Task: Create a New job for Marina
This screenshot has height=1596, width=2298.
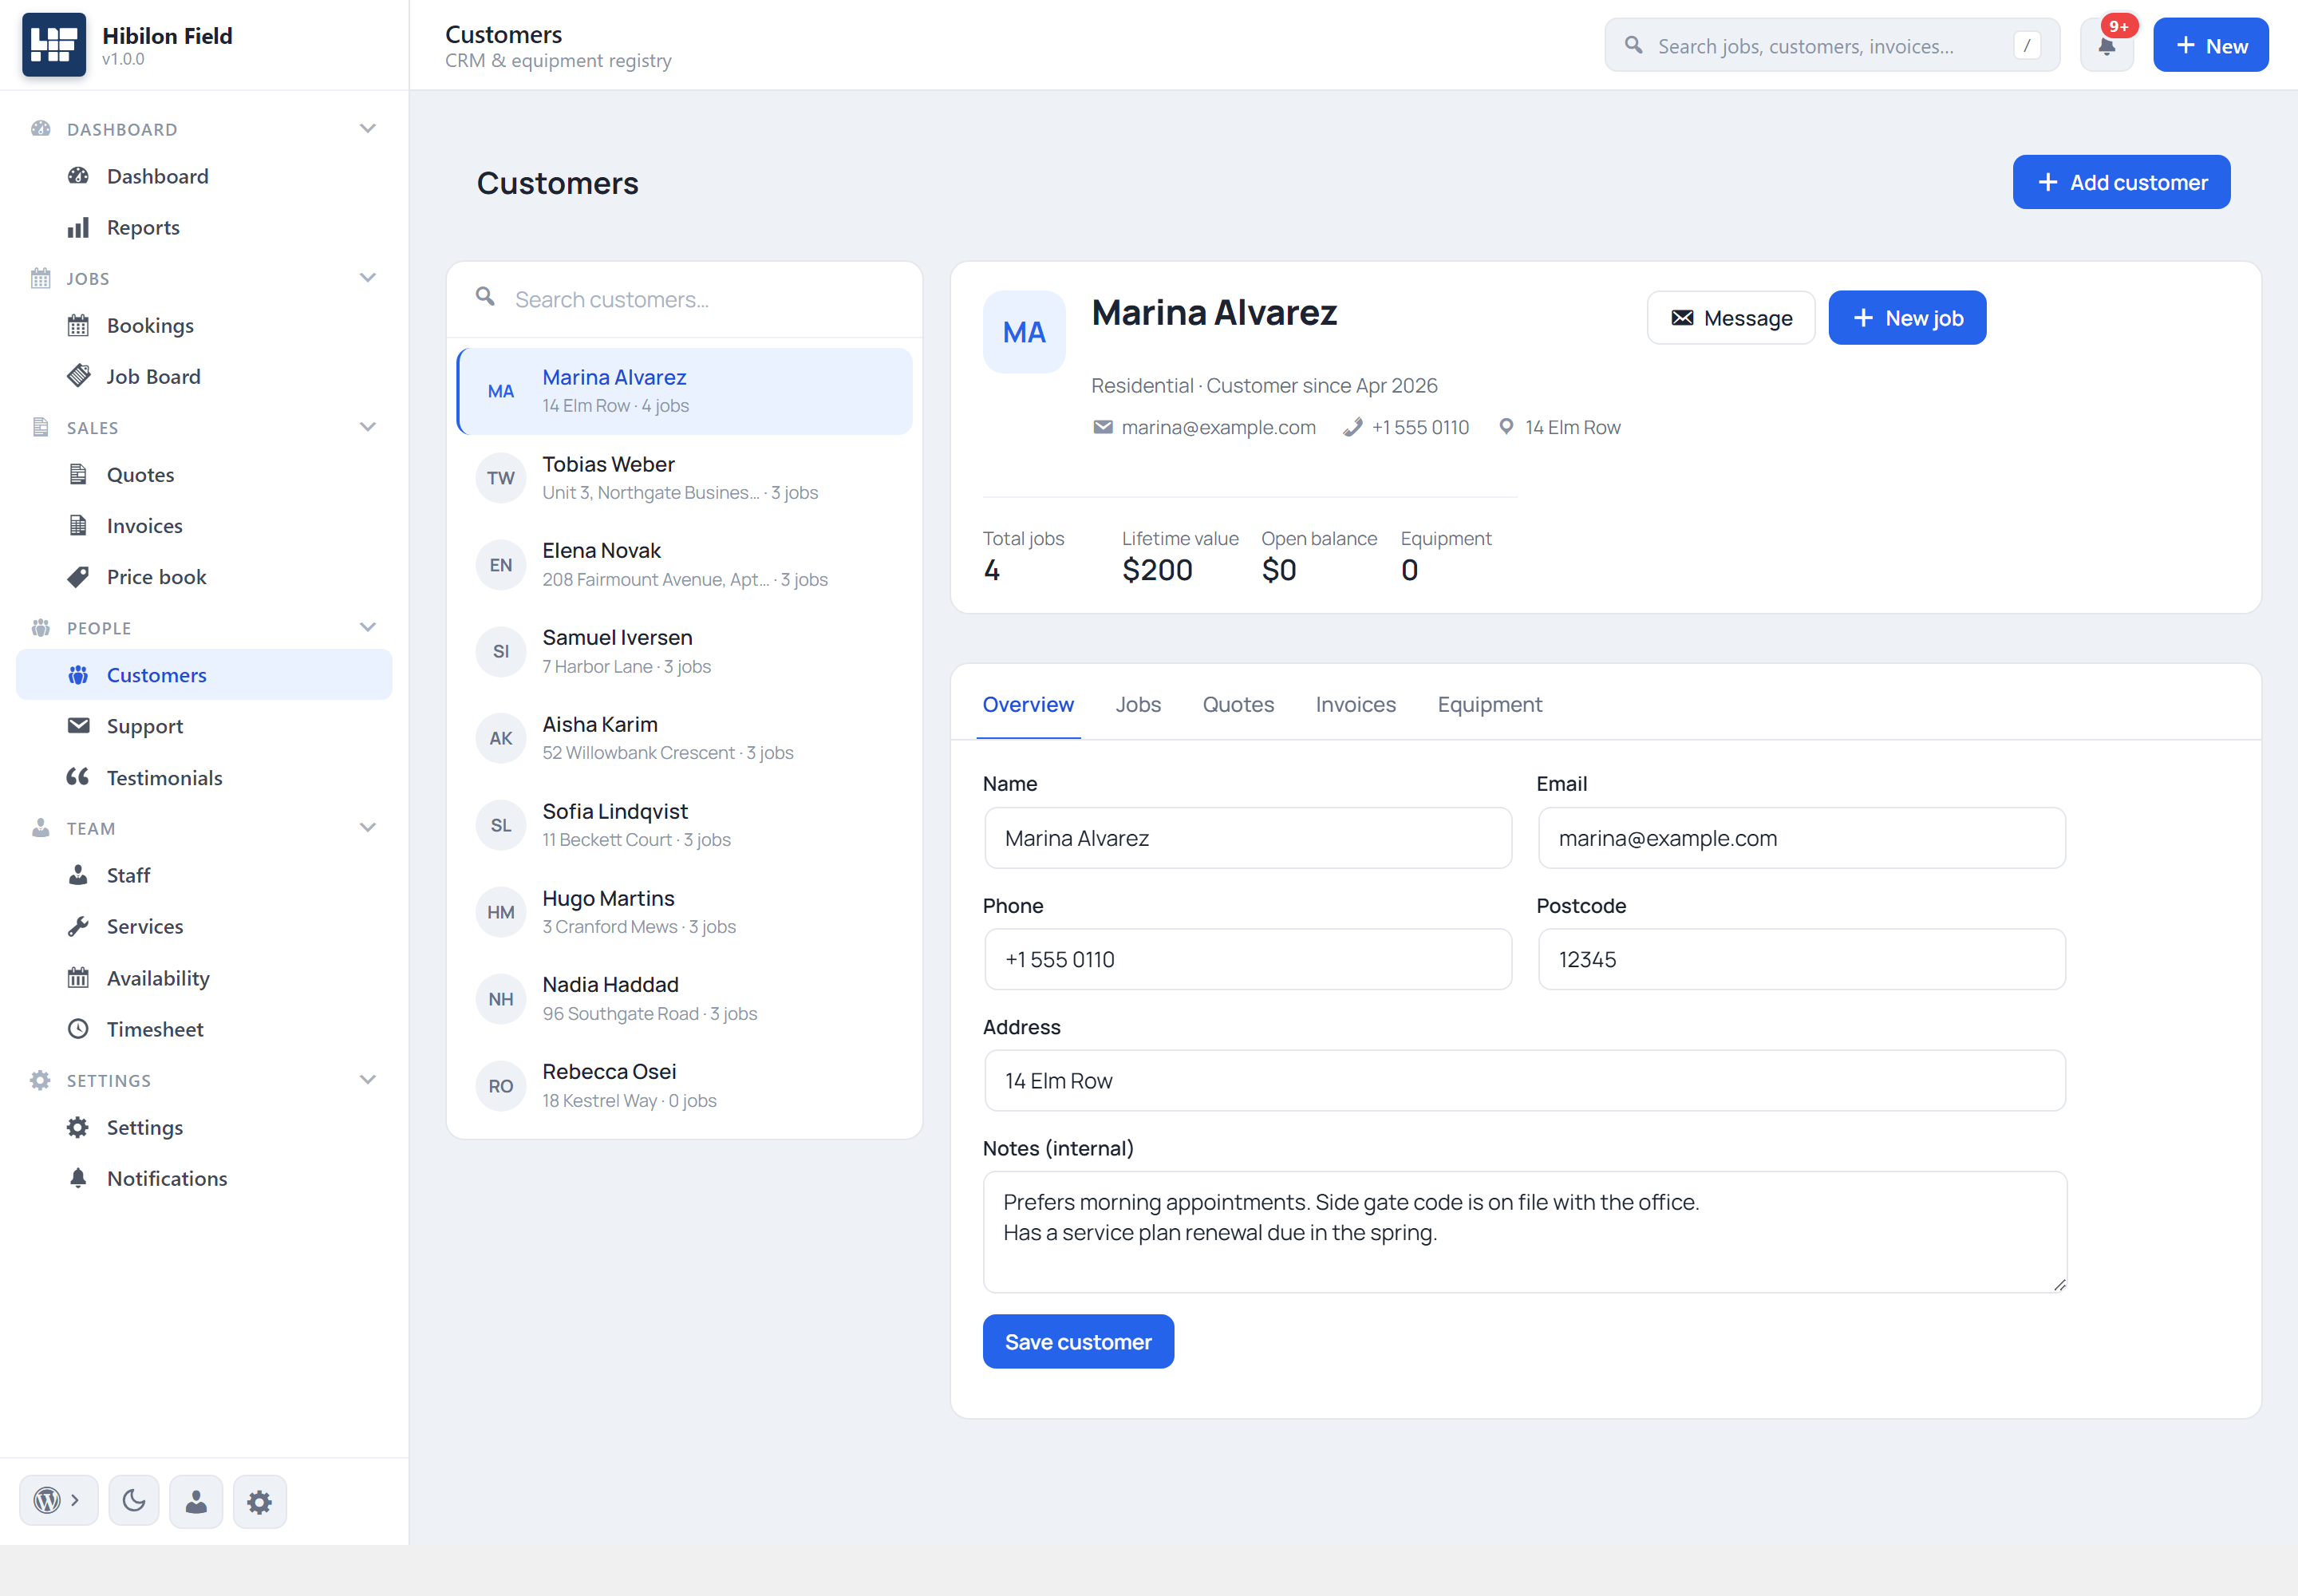Action: click(x=1907, y=318)
